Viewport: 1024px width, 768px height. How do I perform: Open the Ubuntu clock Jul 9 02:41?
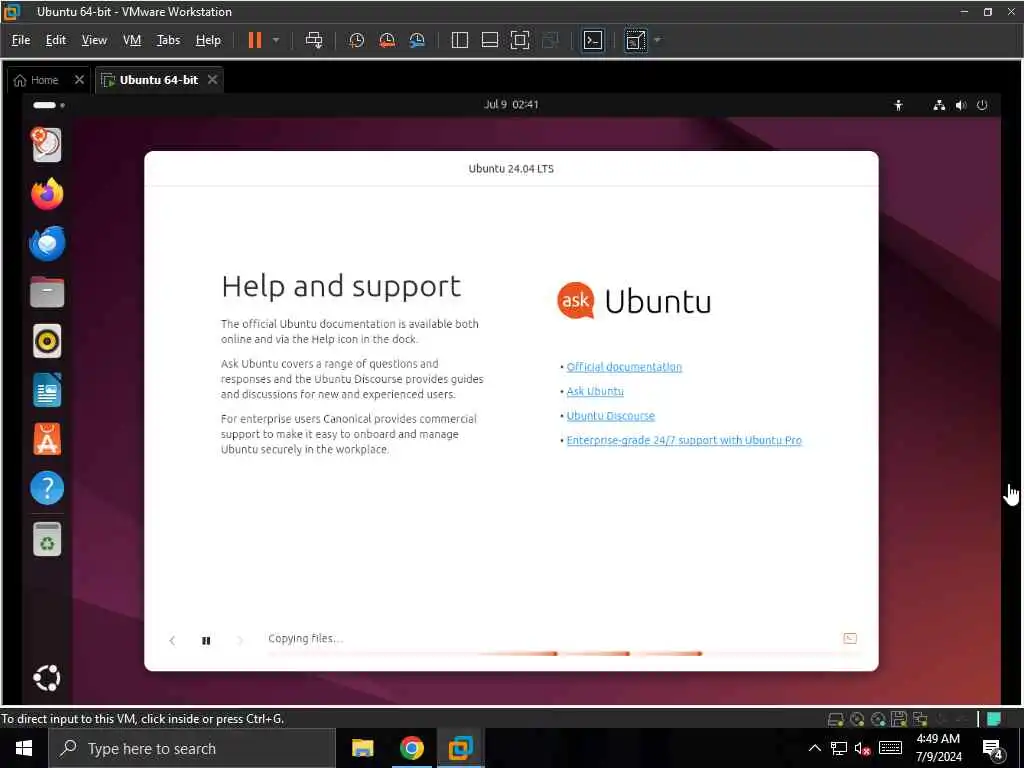[511, 104]
